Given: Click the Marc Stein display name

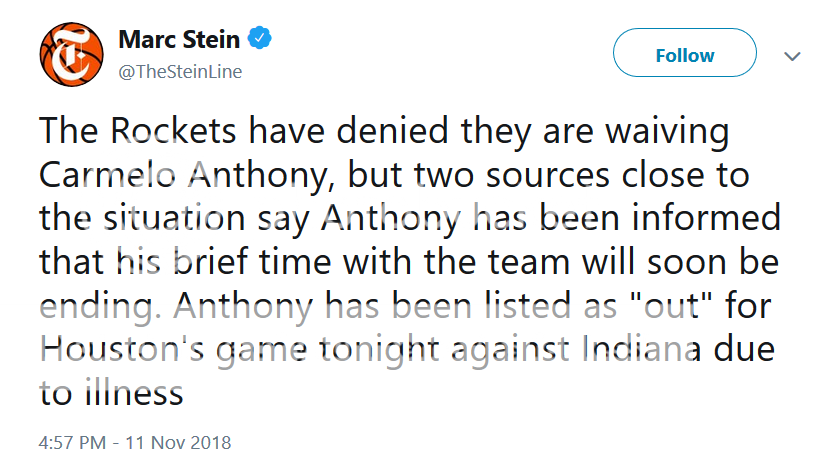Looking at the screenshot, I should (179, 40).
